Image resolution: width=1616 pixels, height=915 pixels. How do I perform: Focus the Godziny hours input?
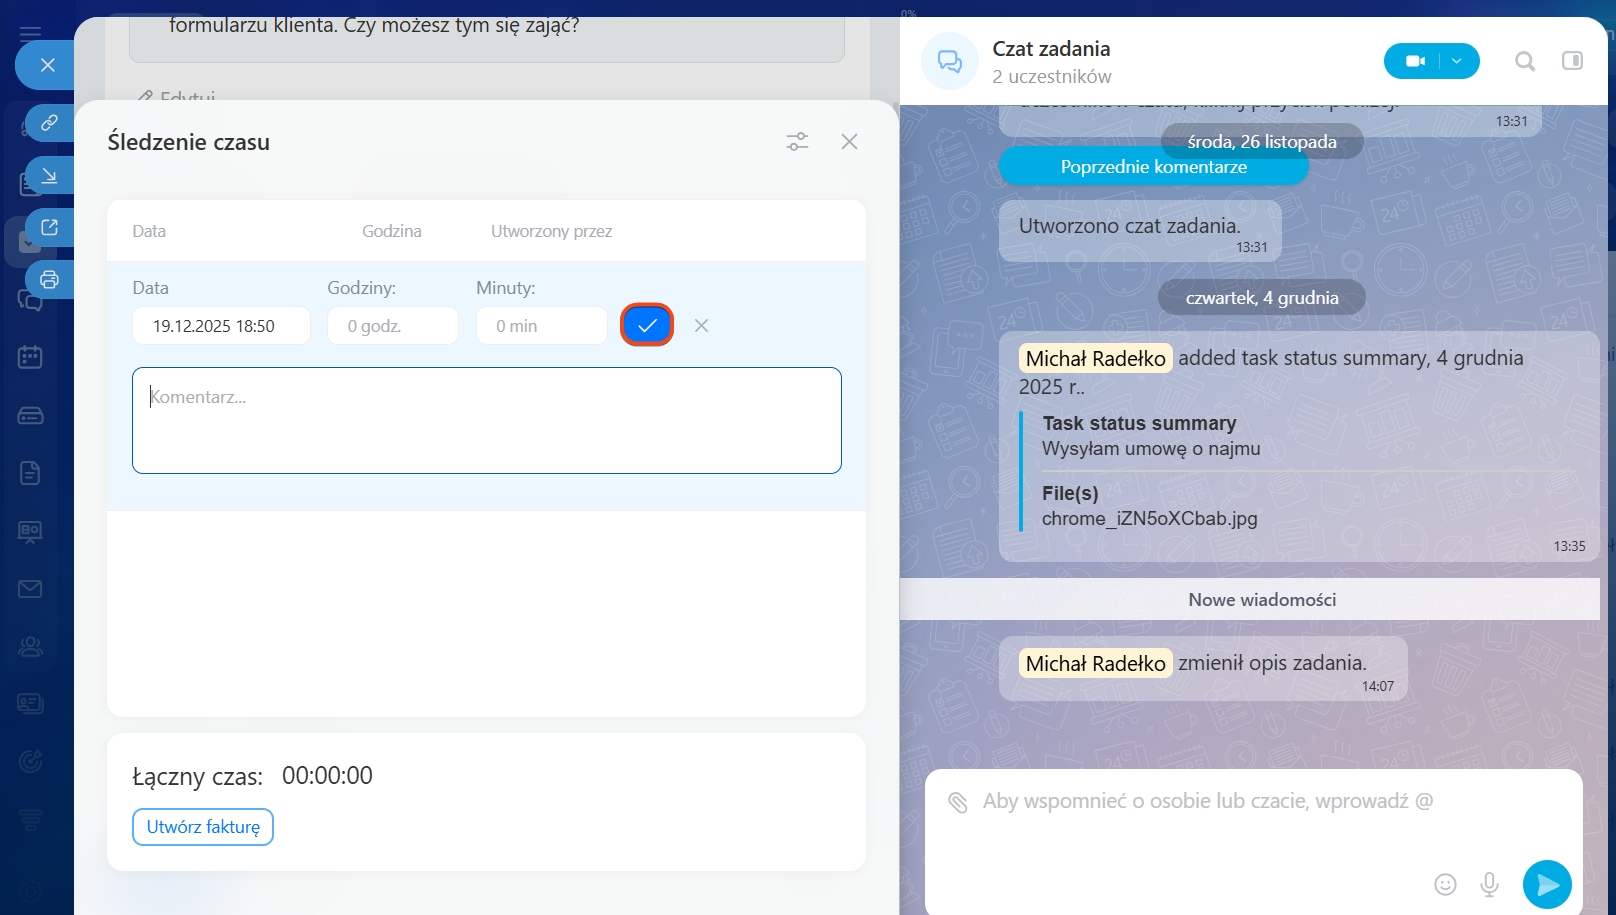(x=392, y=326)
